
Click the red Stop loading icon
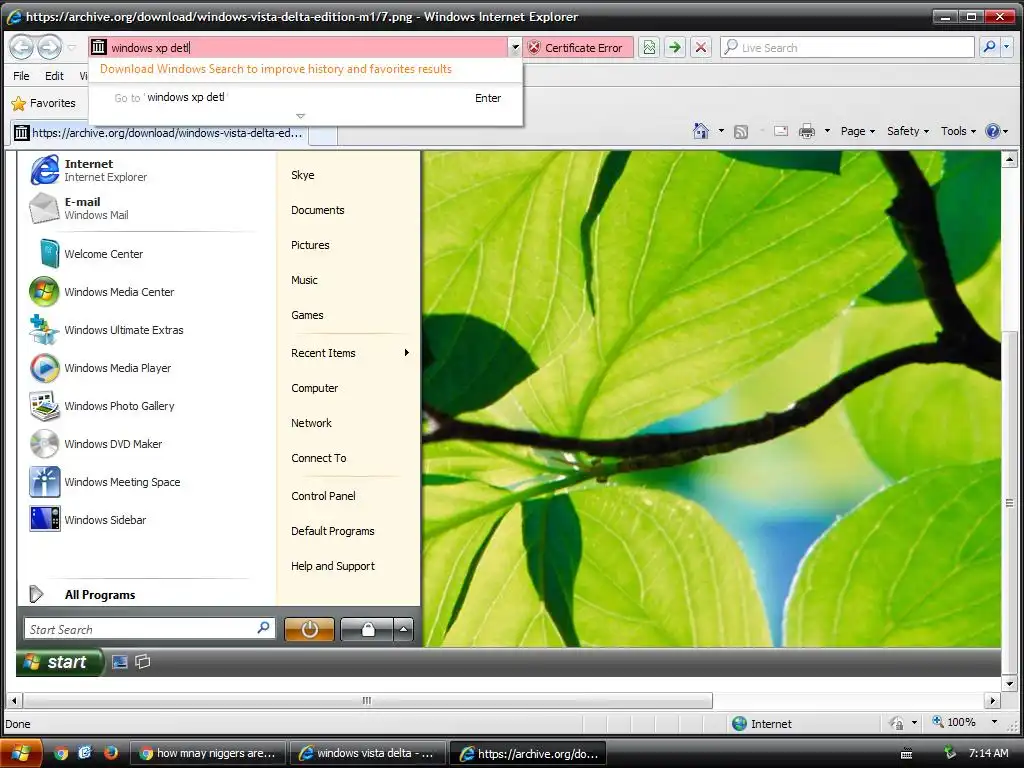(701, 48)
